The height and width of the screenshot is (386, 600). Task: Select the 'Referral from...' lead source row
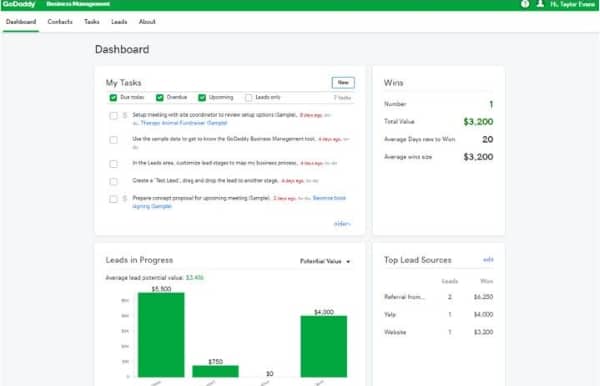(x=439, y=297)
